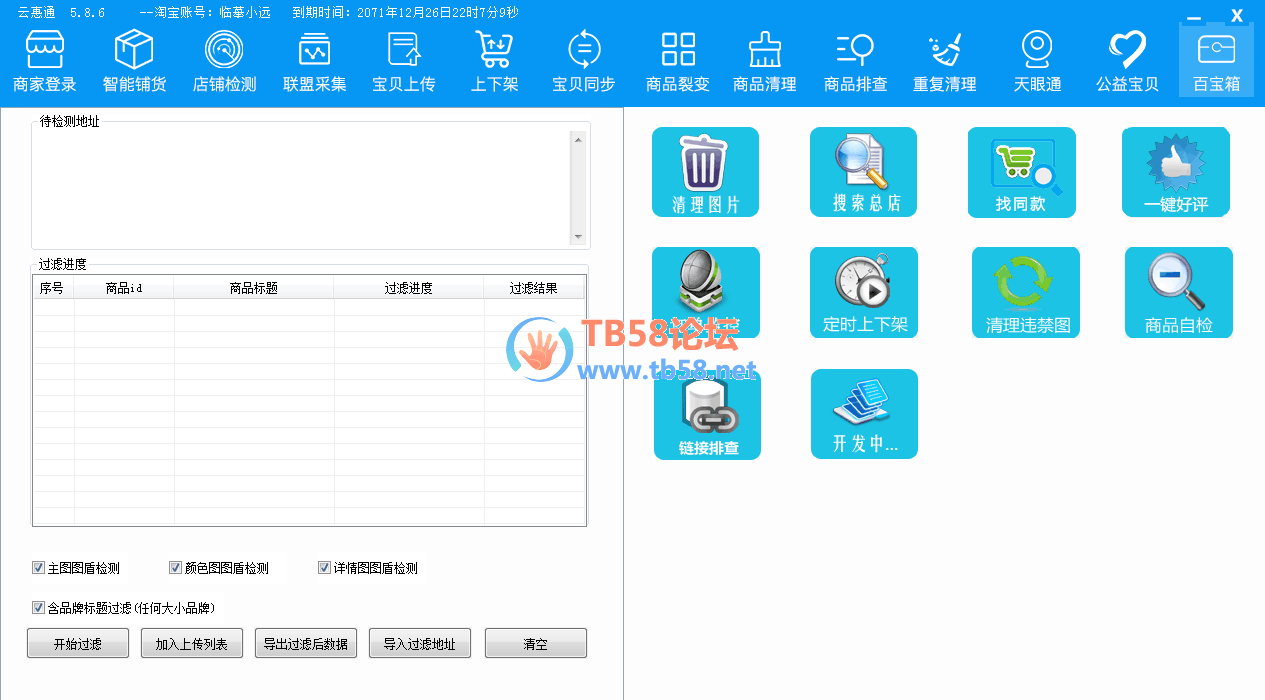Image resolution: width=1265 pixels, height=700 pixels.
Task: Uncheck 含品牌标题过滤 brand title filter
Action: [38, 607]
